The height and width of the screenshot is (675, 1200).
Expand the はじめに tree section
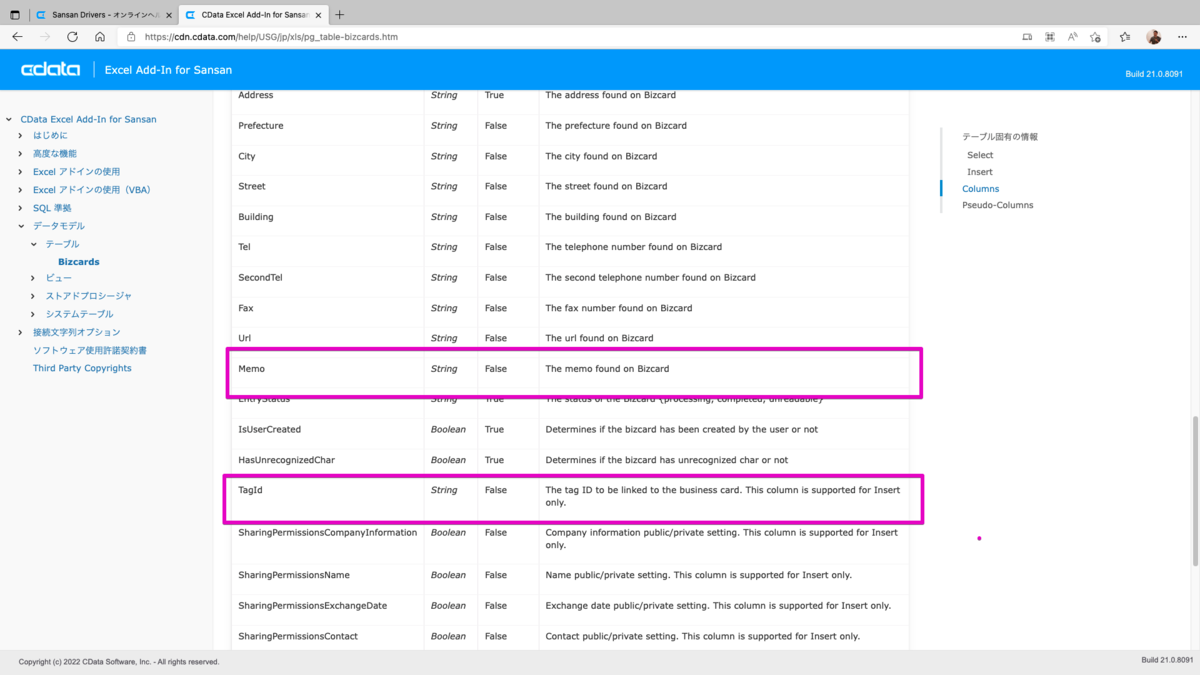(x=21, y=135)
